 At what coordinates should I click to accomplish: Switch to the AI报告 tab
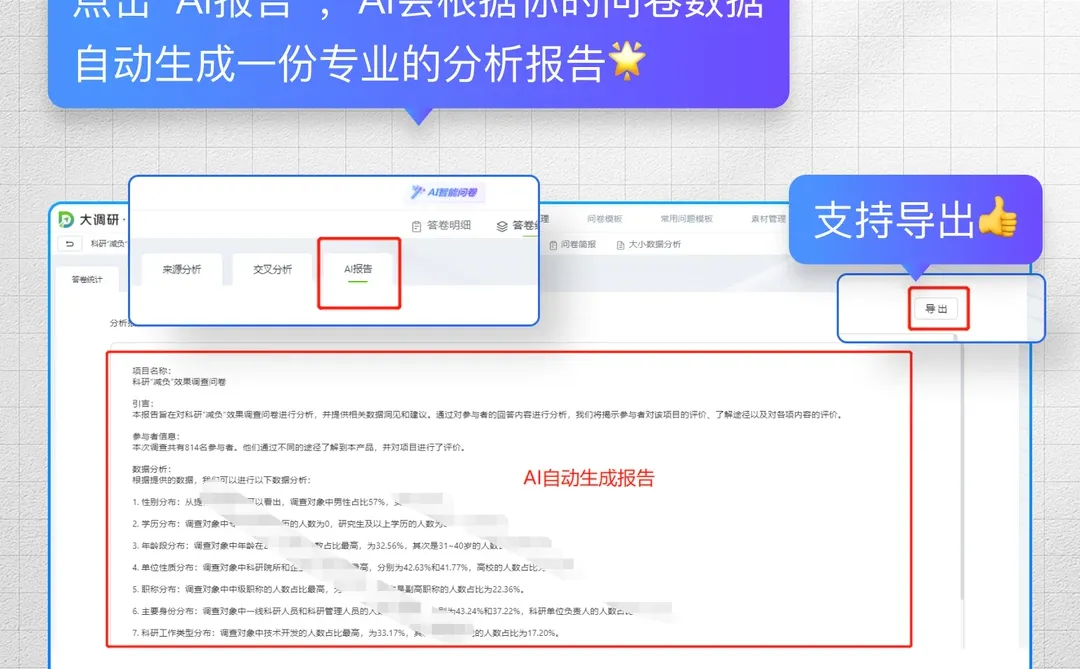pyautogui.click(x=360, y=268)
